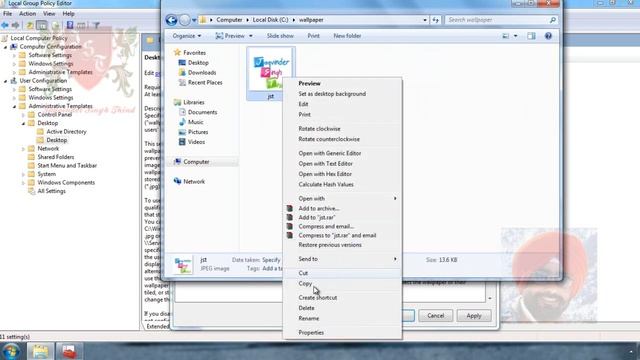The height and width of the screenshot is (360, 640).
Task: Click Print in Explorer toolbar
Action: pyautogui.click(x=313, y=36)
